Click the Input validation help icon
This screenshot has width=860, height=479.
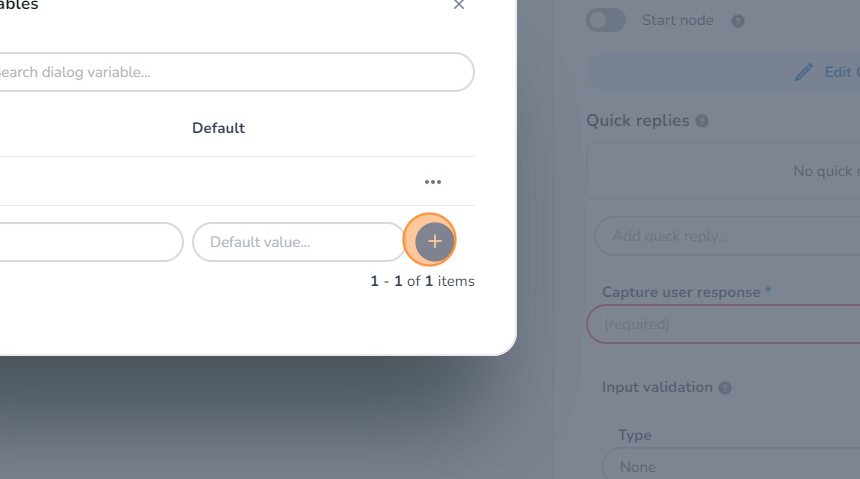725,388
